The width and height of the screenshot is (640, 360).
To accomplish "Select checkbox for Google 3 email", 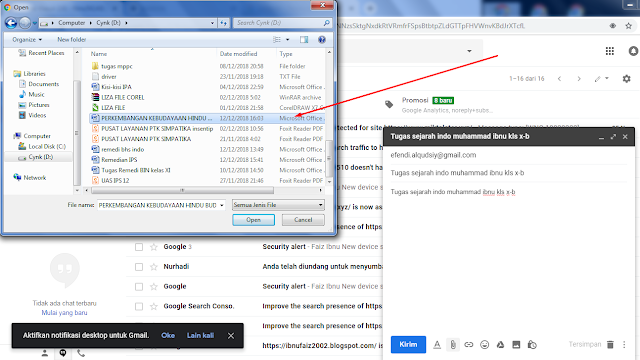I will click(x=139, y=247).
